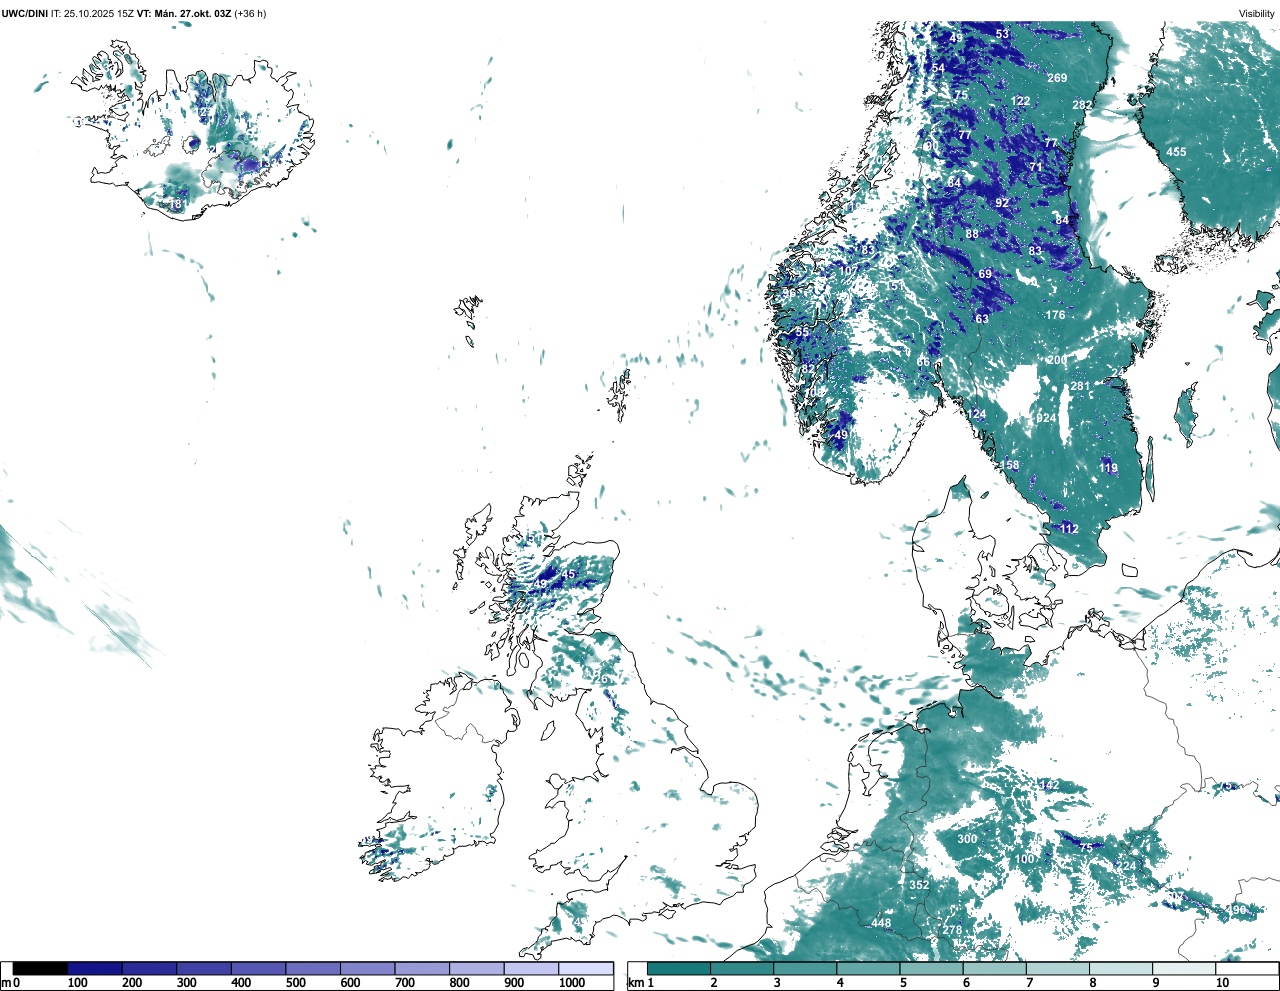Click the '924' visibility value in Sweden
The height and width of the screenshot is (991, 1280).
click(1046, 418)
